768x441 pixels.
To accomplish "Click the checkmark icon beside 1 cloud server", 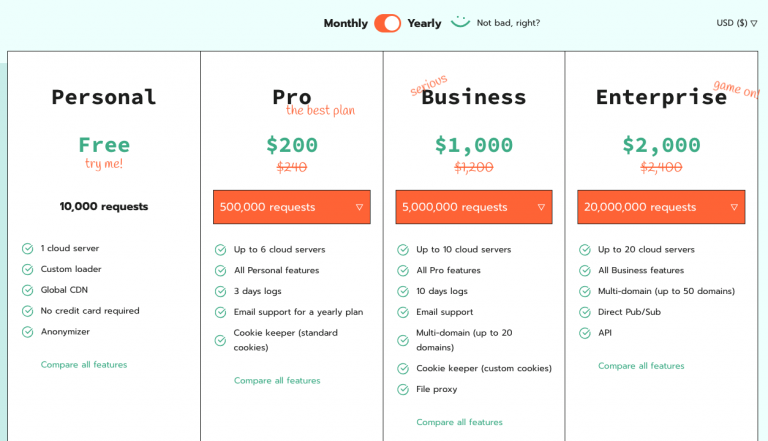I will (28, 248).
